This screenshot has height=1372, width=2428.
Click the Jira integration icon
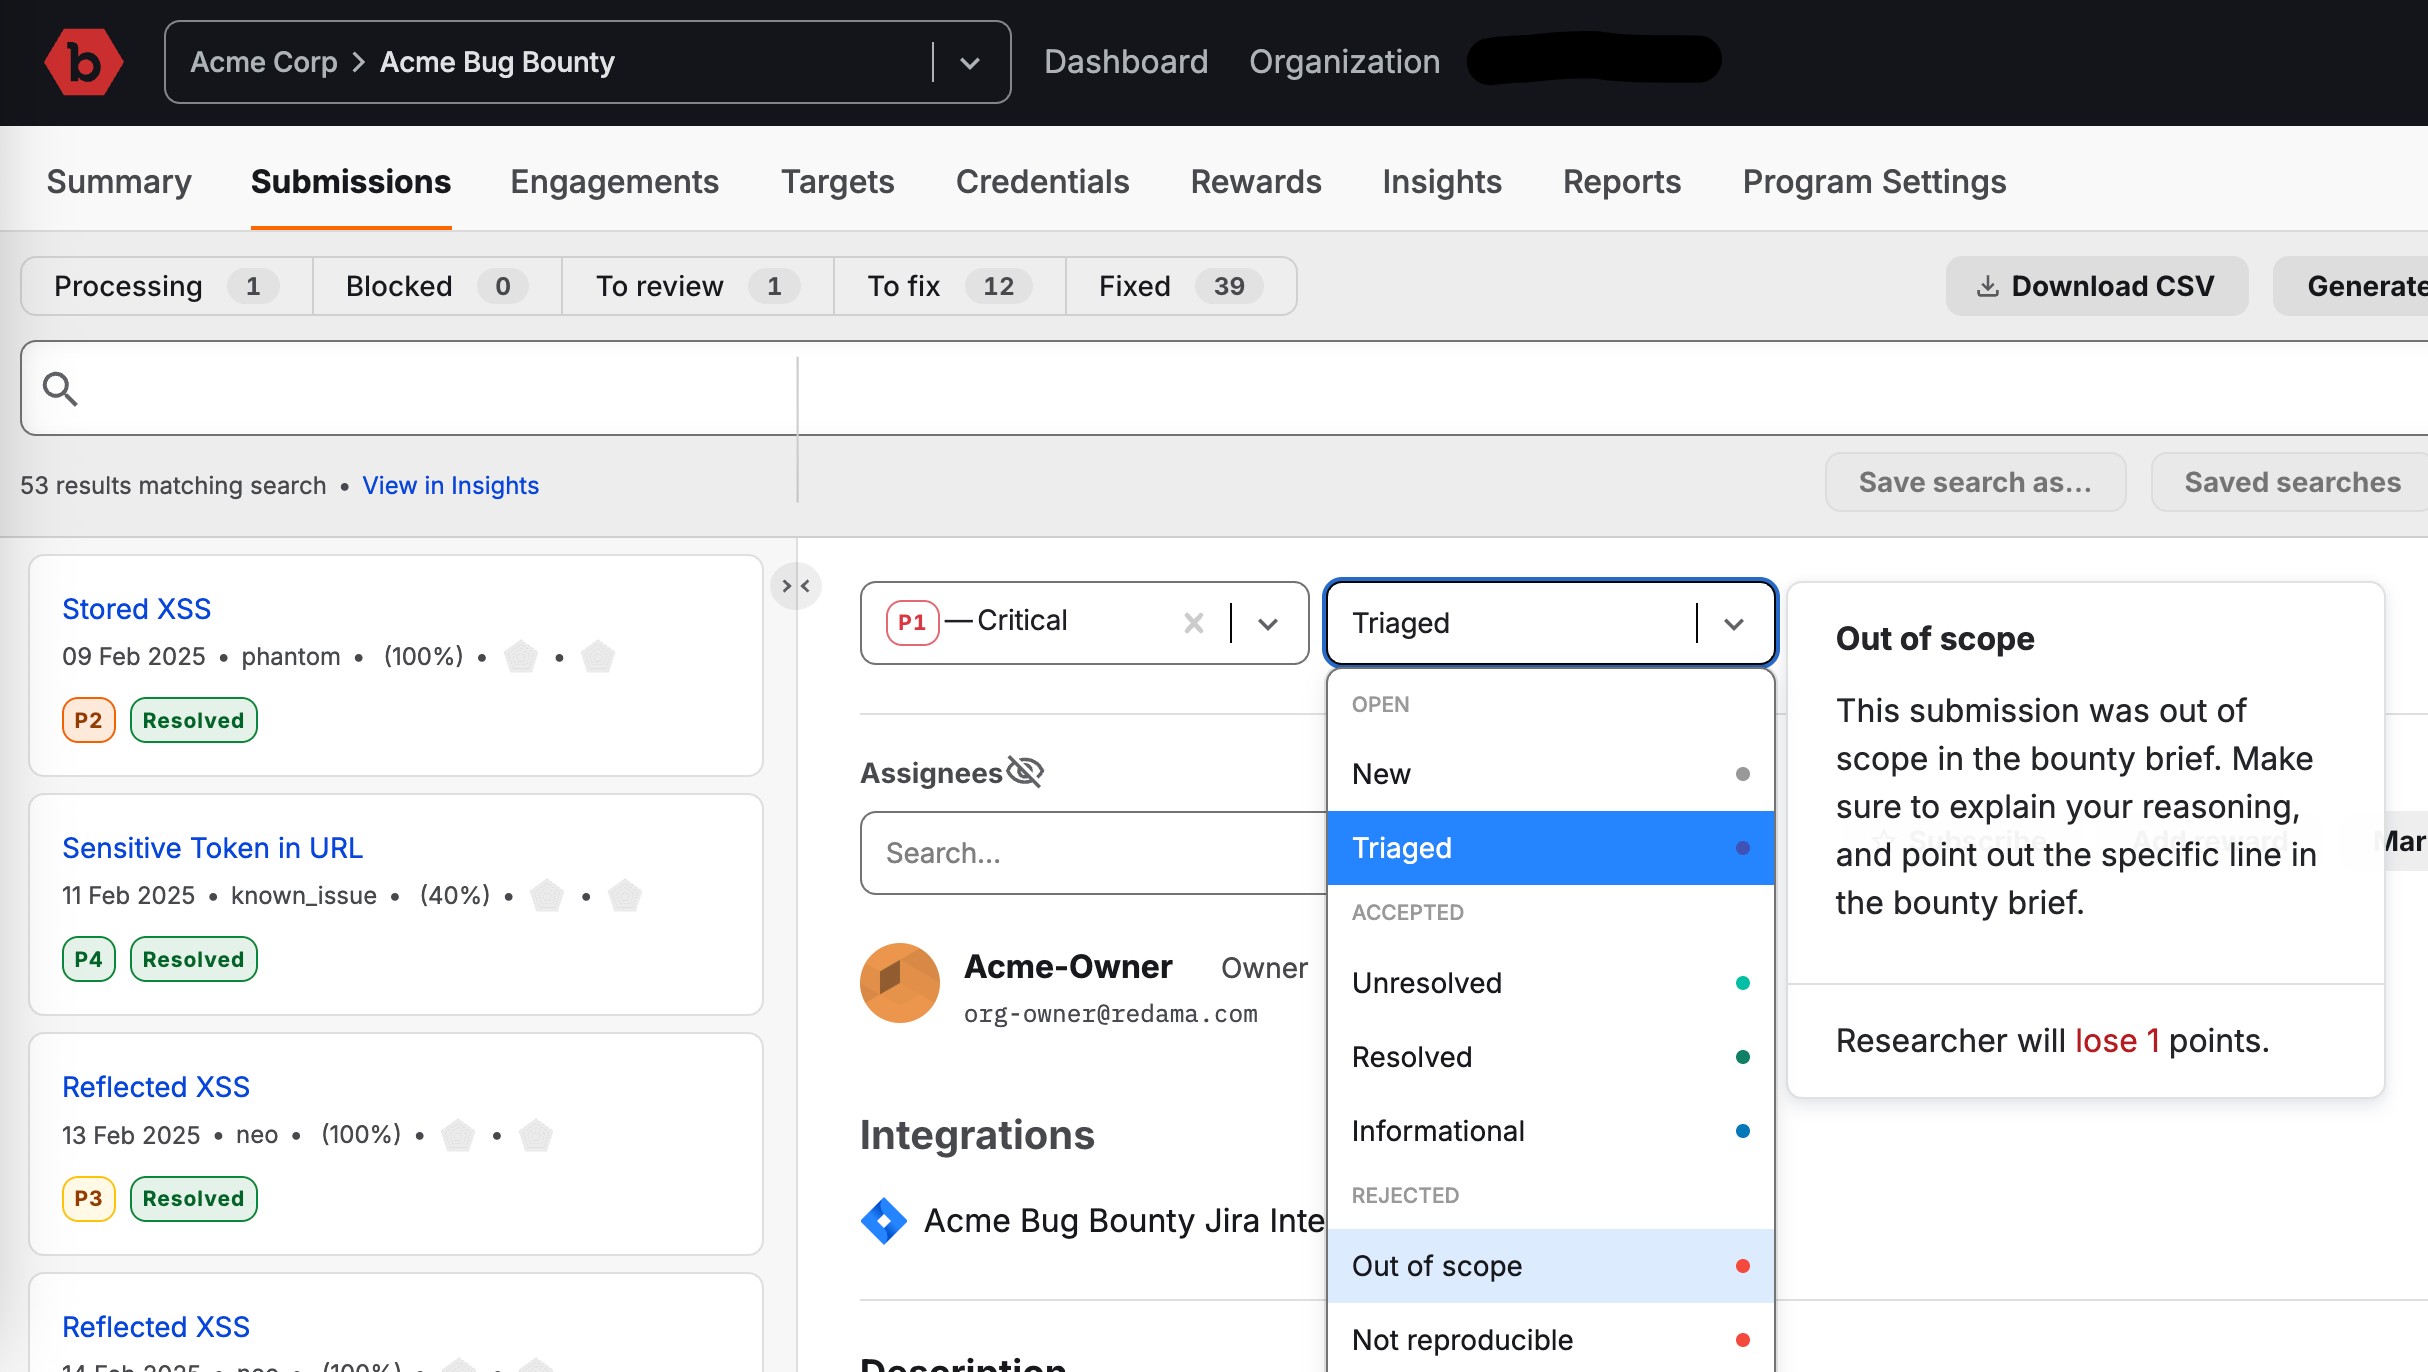[883, 1221]
